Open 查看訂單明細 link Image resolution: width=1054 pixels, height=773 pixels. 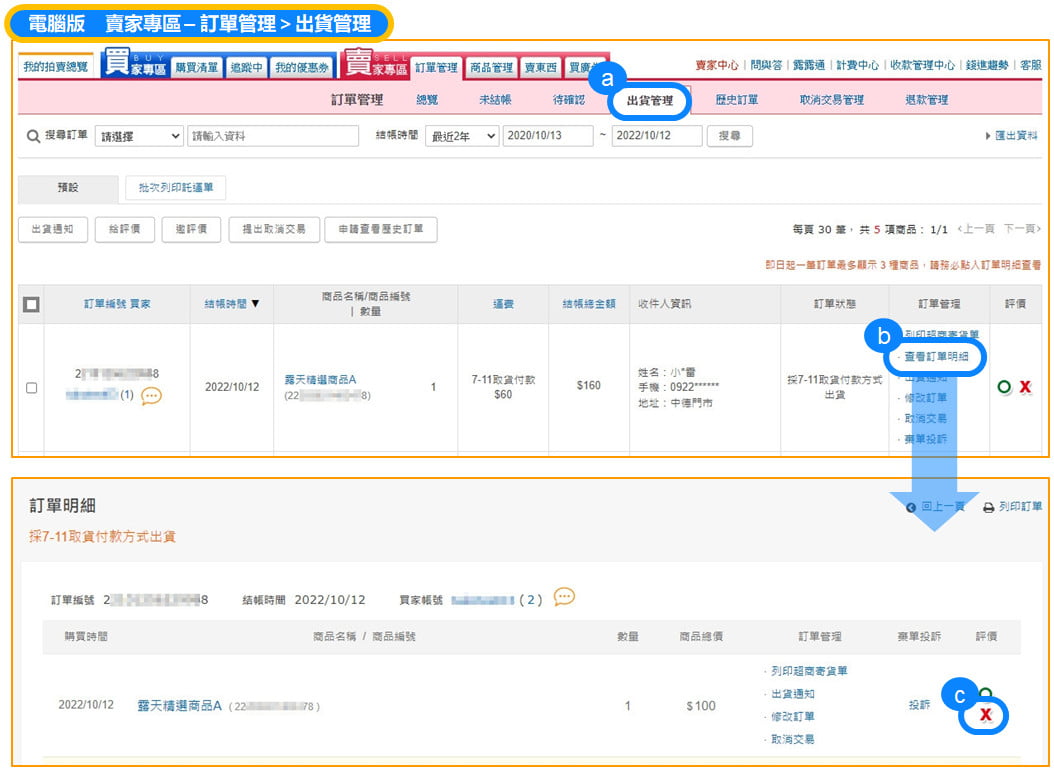click(x=936, y=356)
